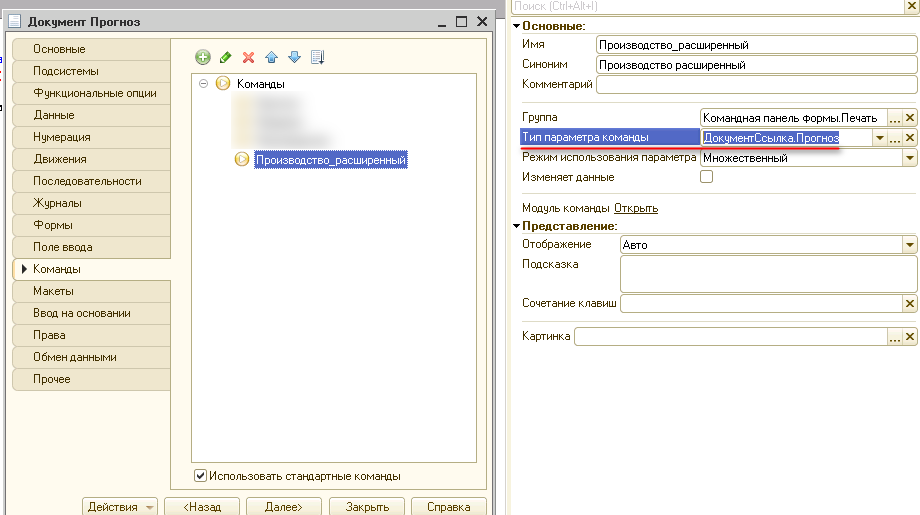This screenshot has height=515, width=920.
Task: Toggle the Изменяет данные checkbox
Action: (x=707, y=177)
